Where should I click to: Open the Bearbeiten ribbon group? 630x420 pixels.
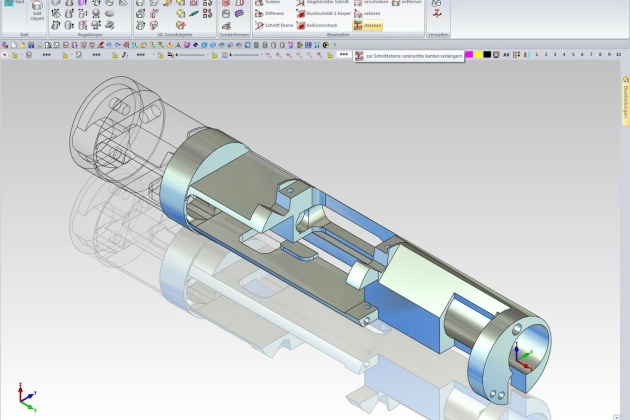[x=337, y=34]
